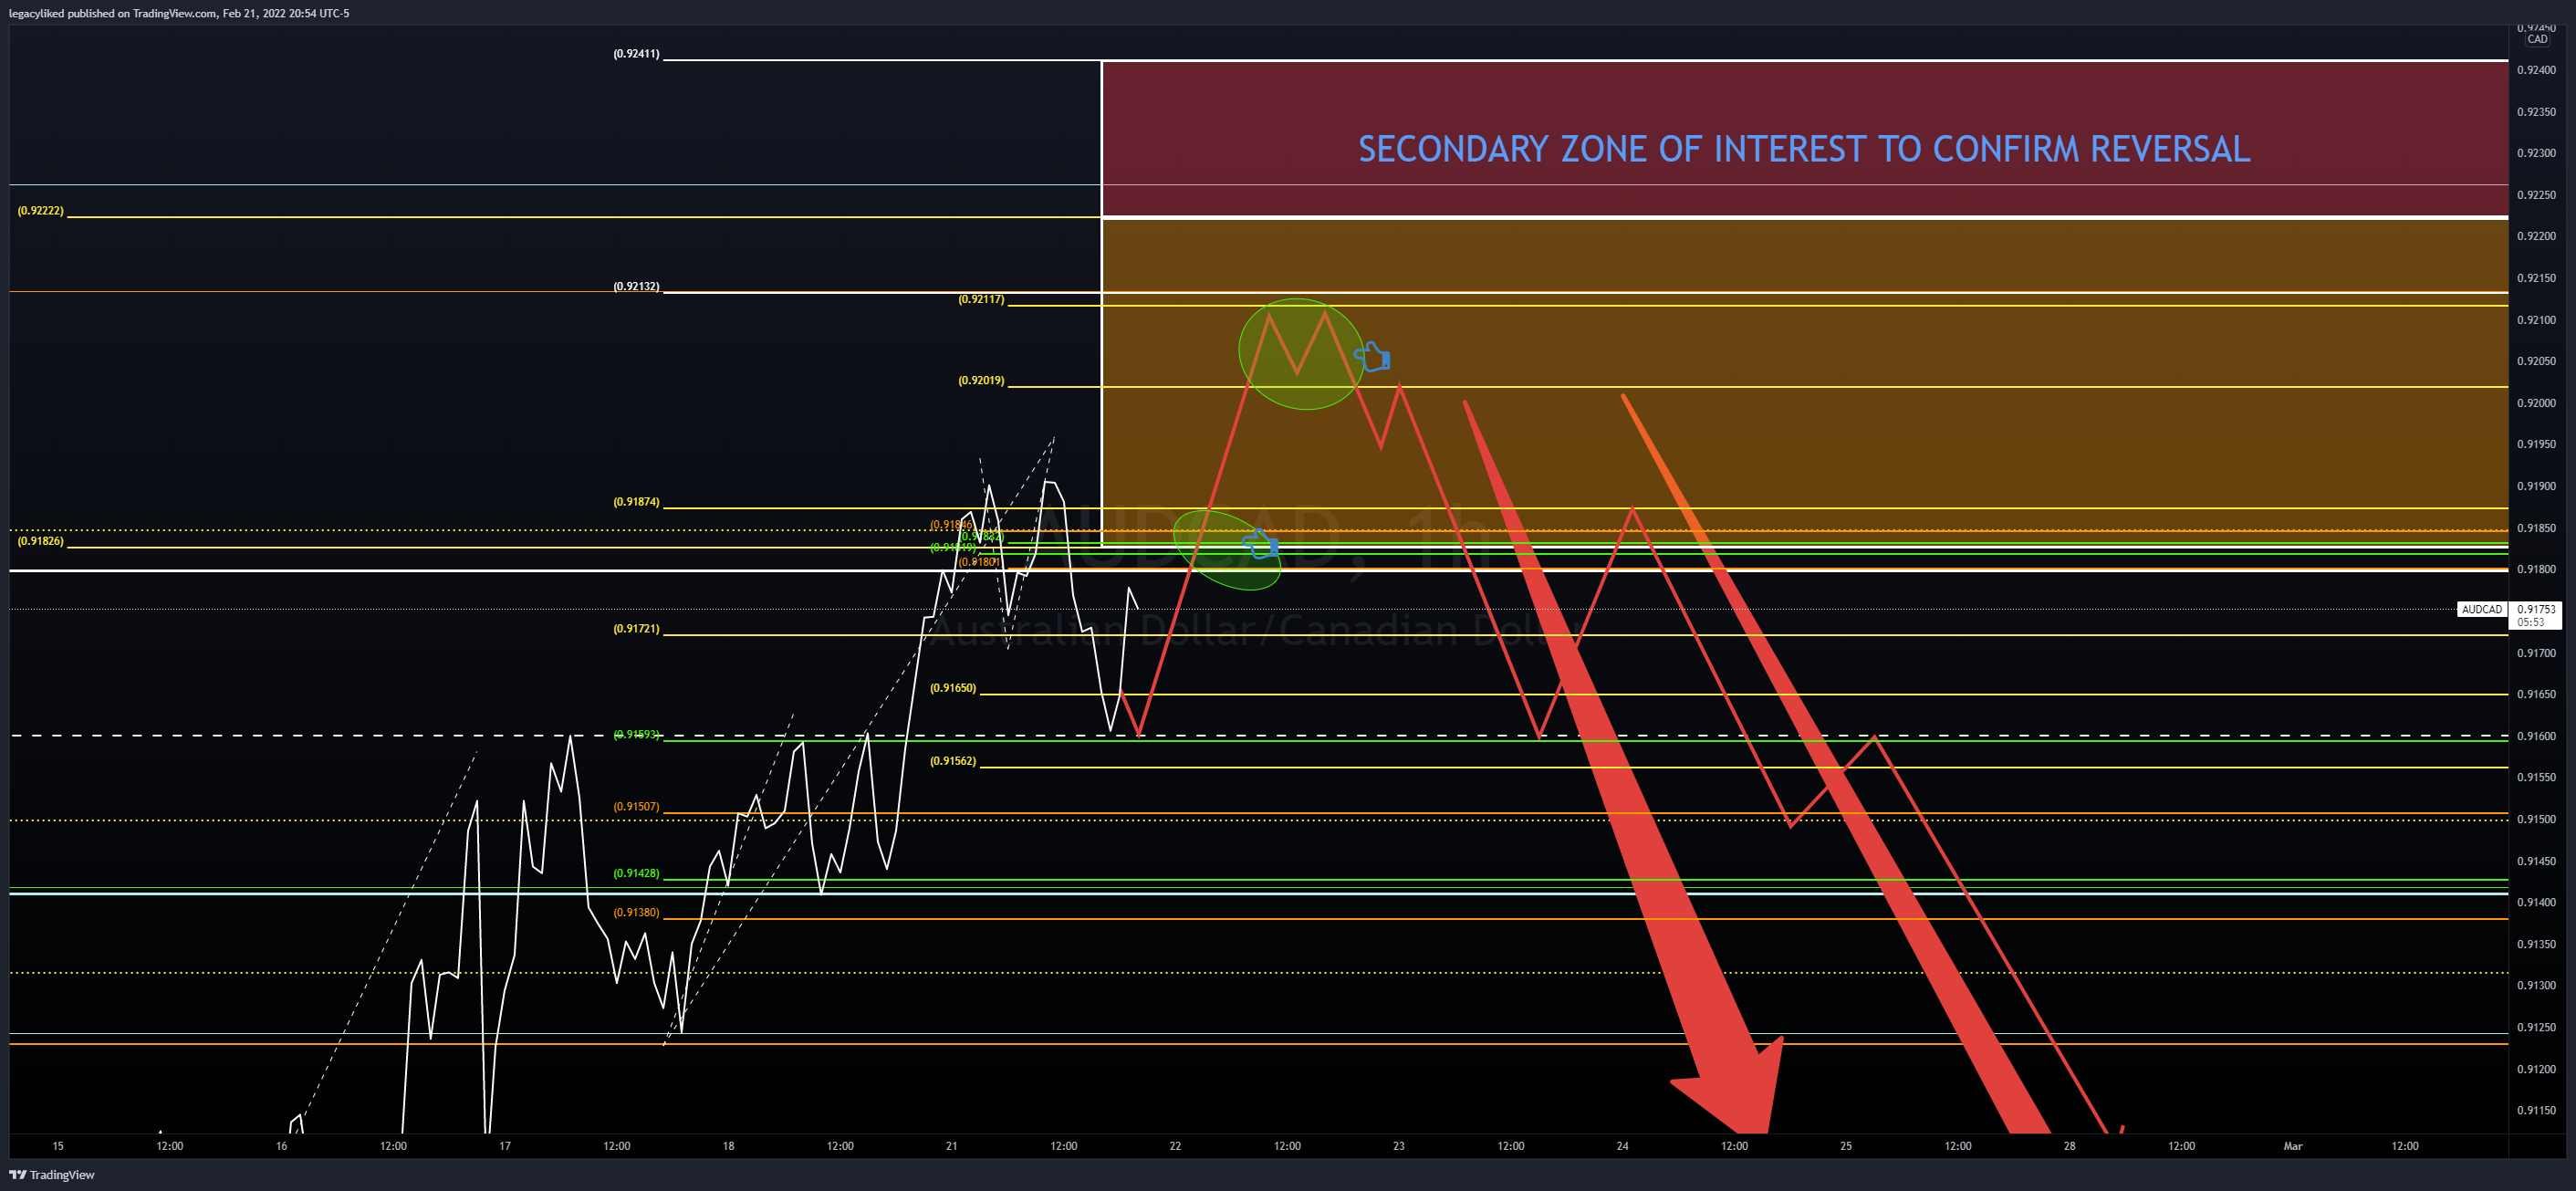Click the 0.92200 tick on the price axis
The width and height of the screenshot is (2576, 1191).
(2536, 236)
